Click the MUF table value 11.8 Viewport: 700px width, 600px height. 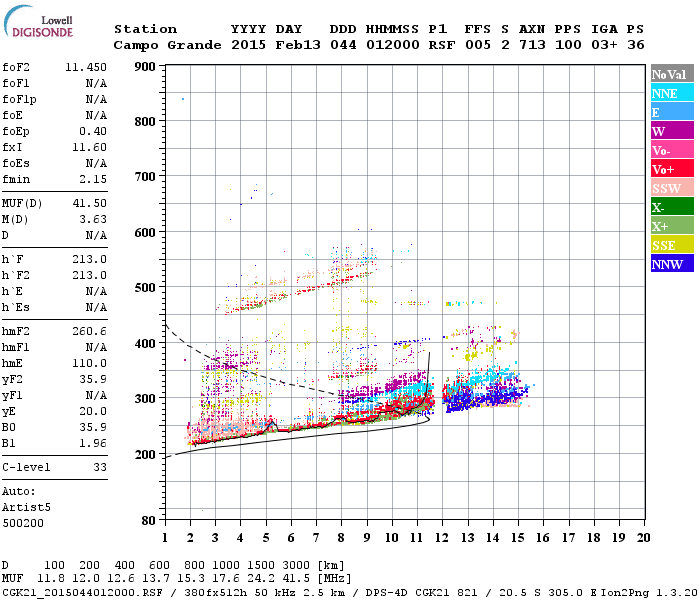(51, 579)
